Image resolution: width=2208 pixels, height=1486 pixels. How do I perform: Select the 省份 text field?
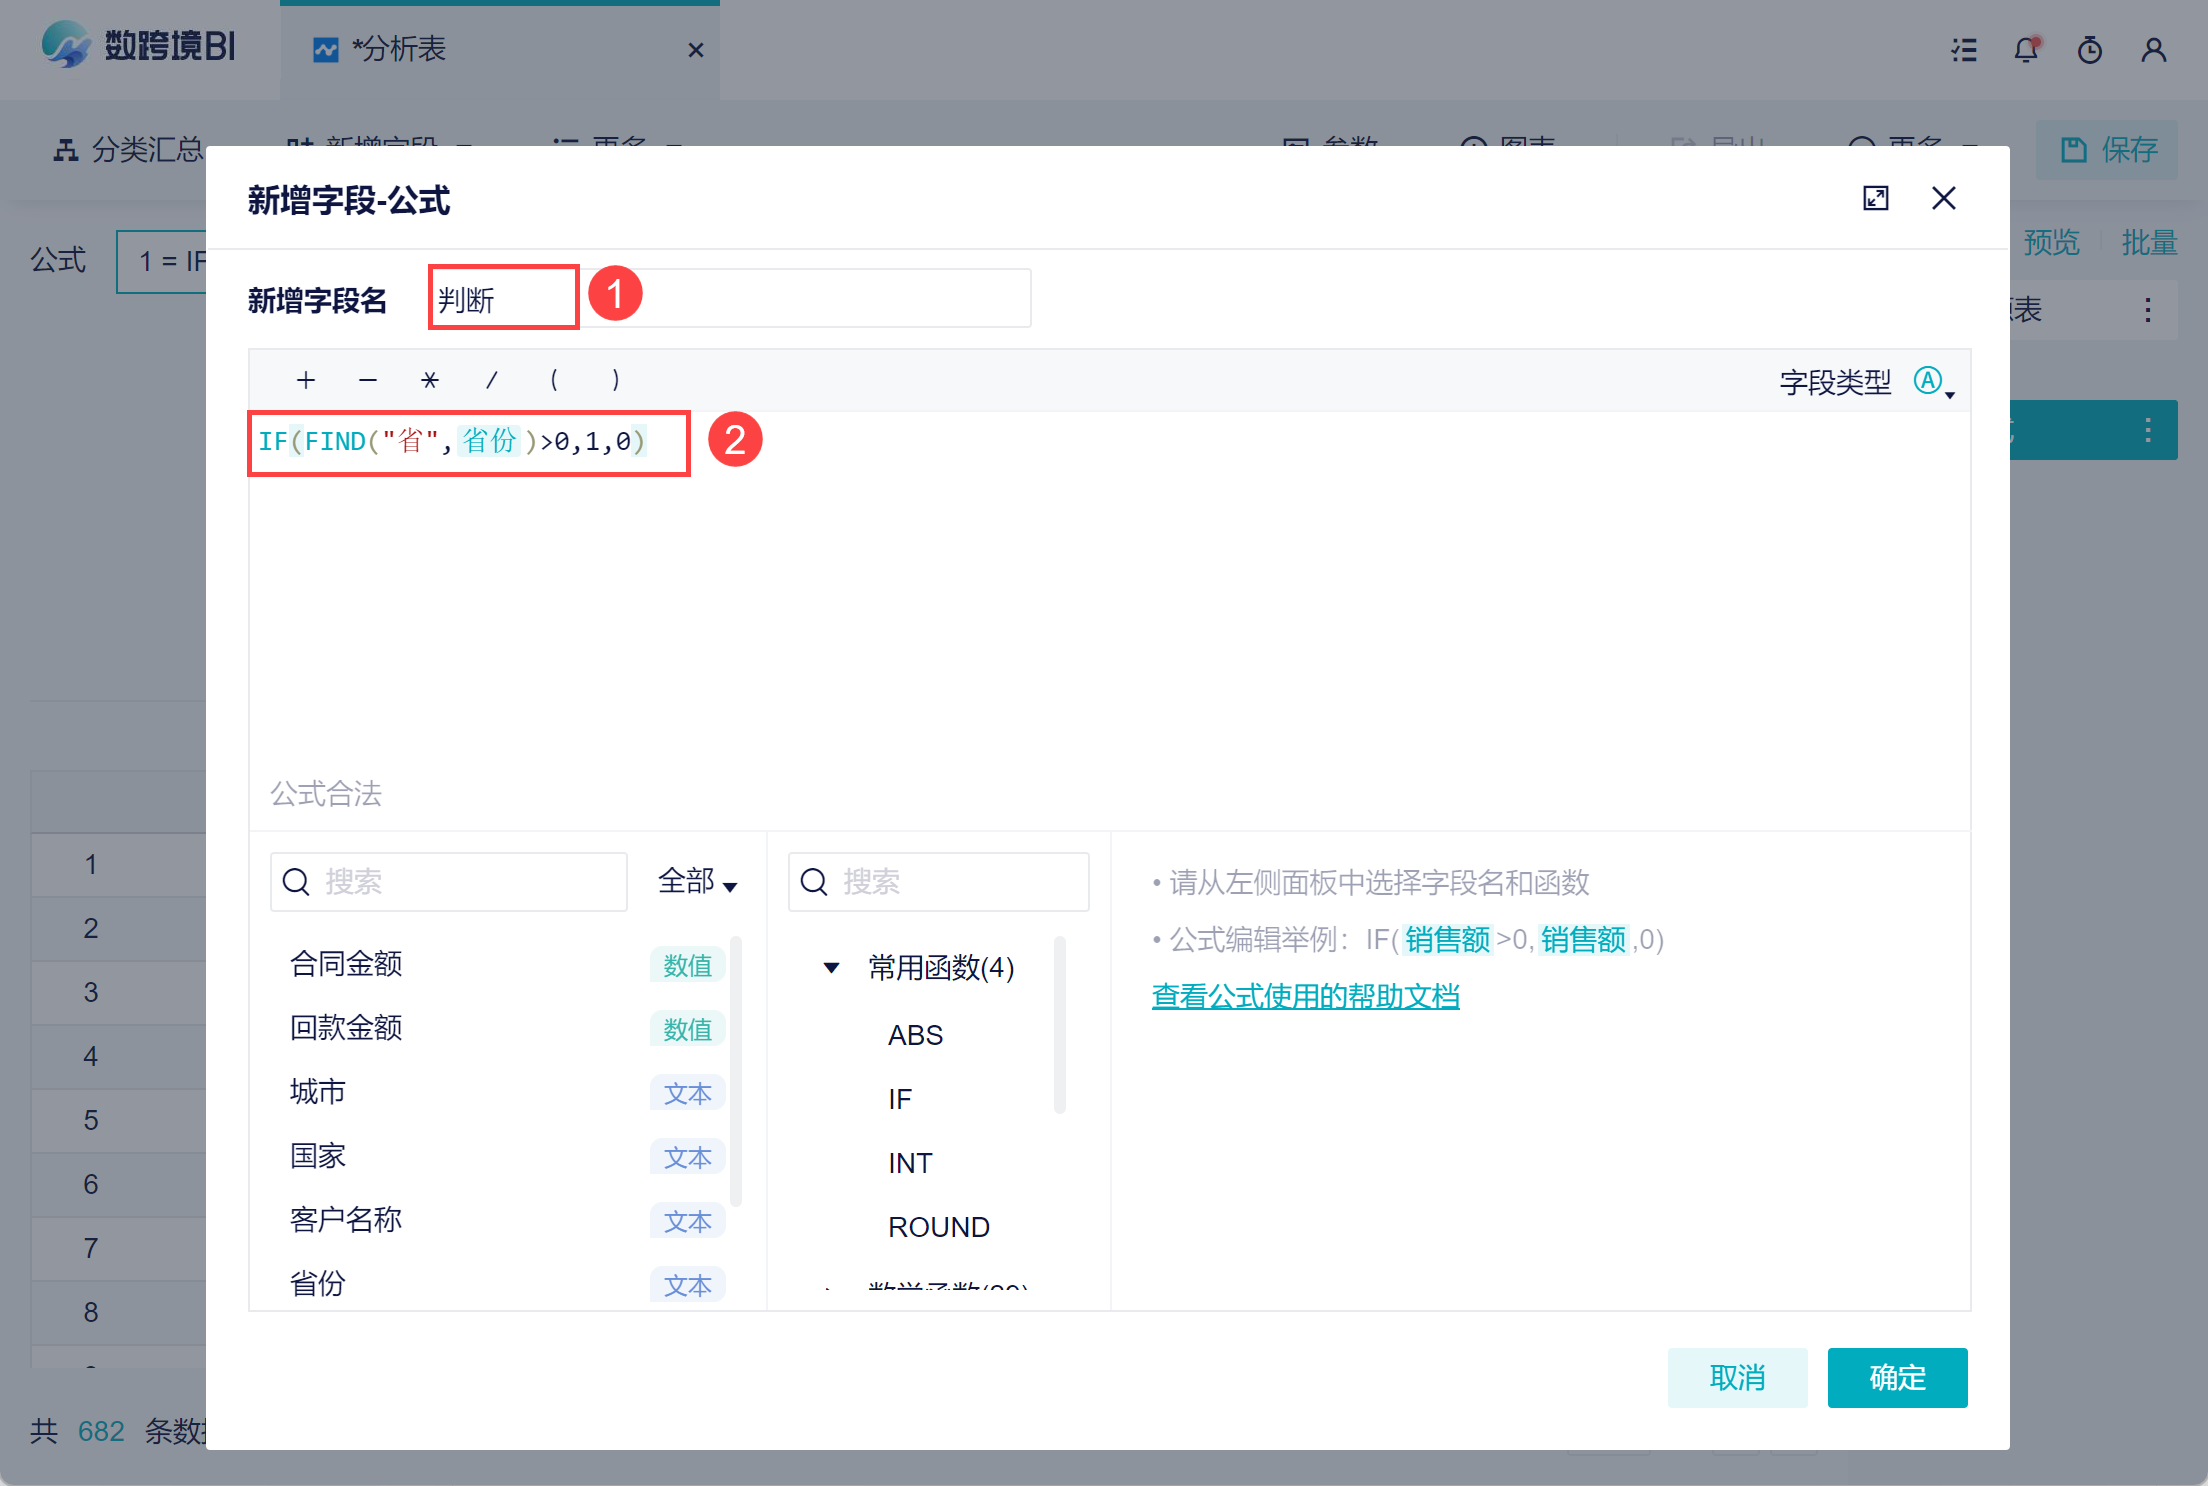point(318,1283)
